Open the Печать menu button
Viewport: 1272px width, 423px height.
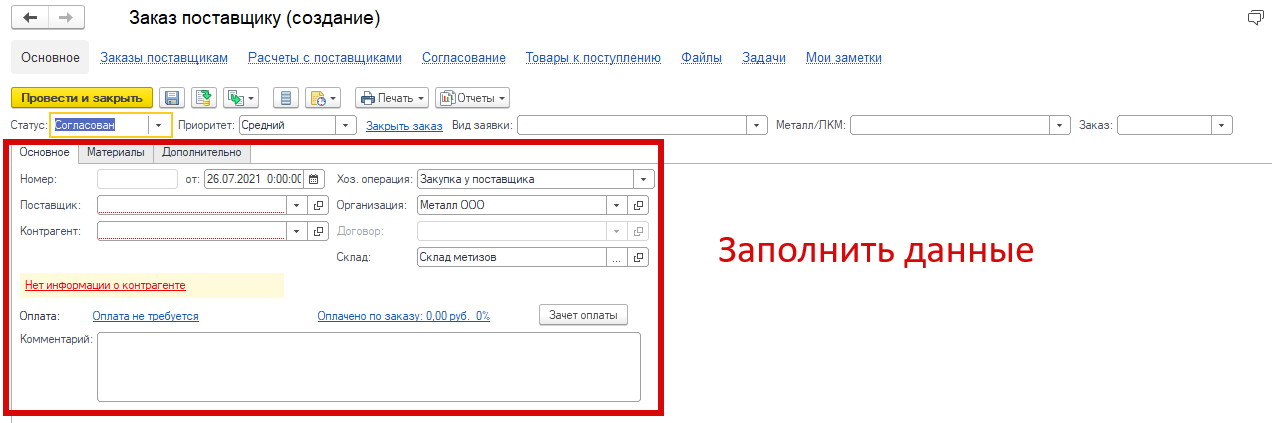tap(392, 98)
